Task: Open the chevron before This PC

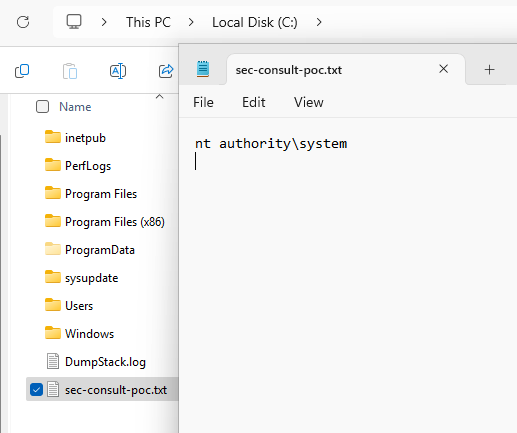Action: coord(104,22)
